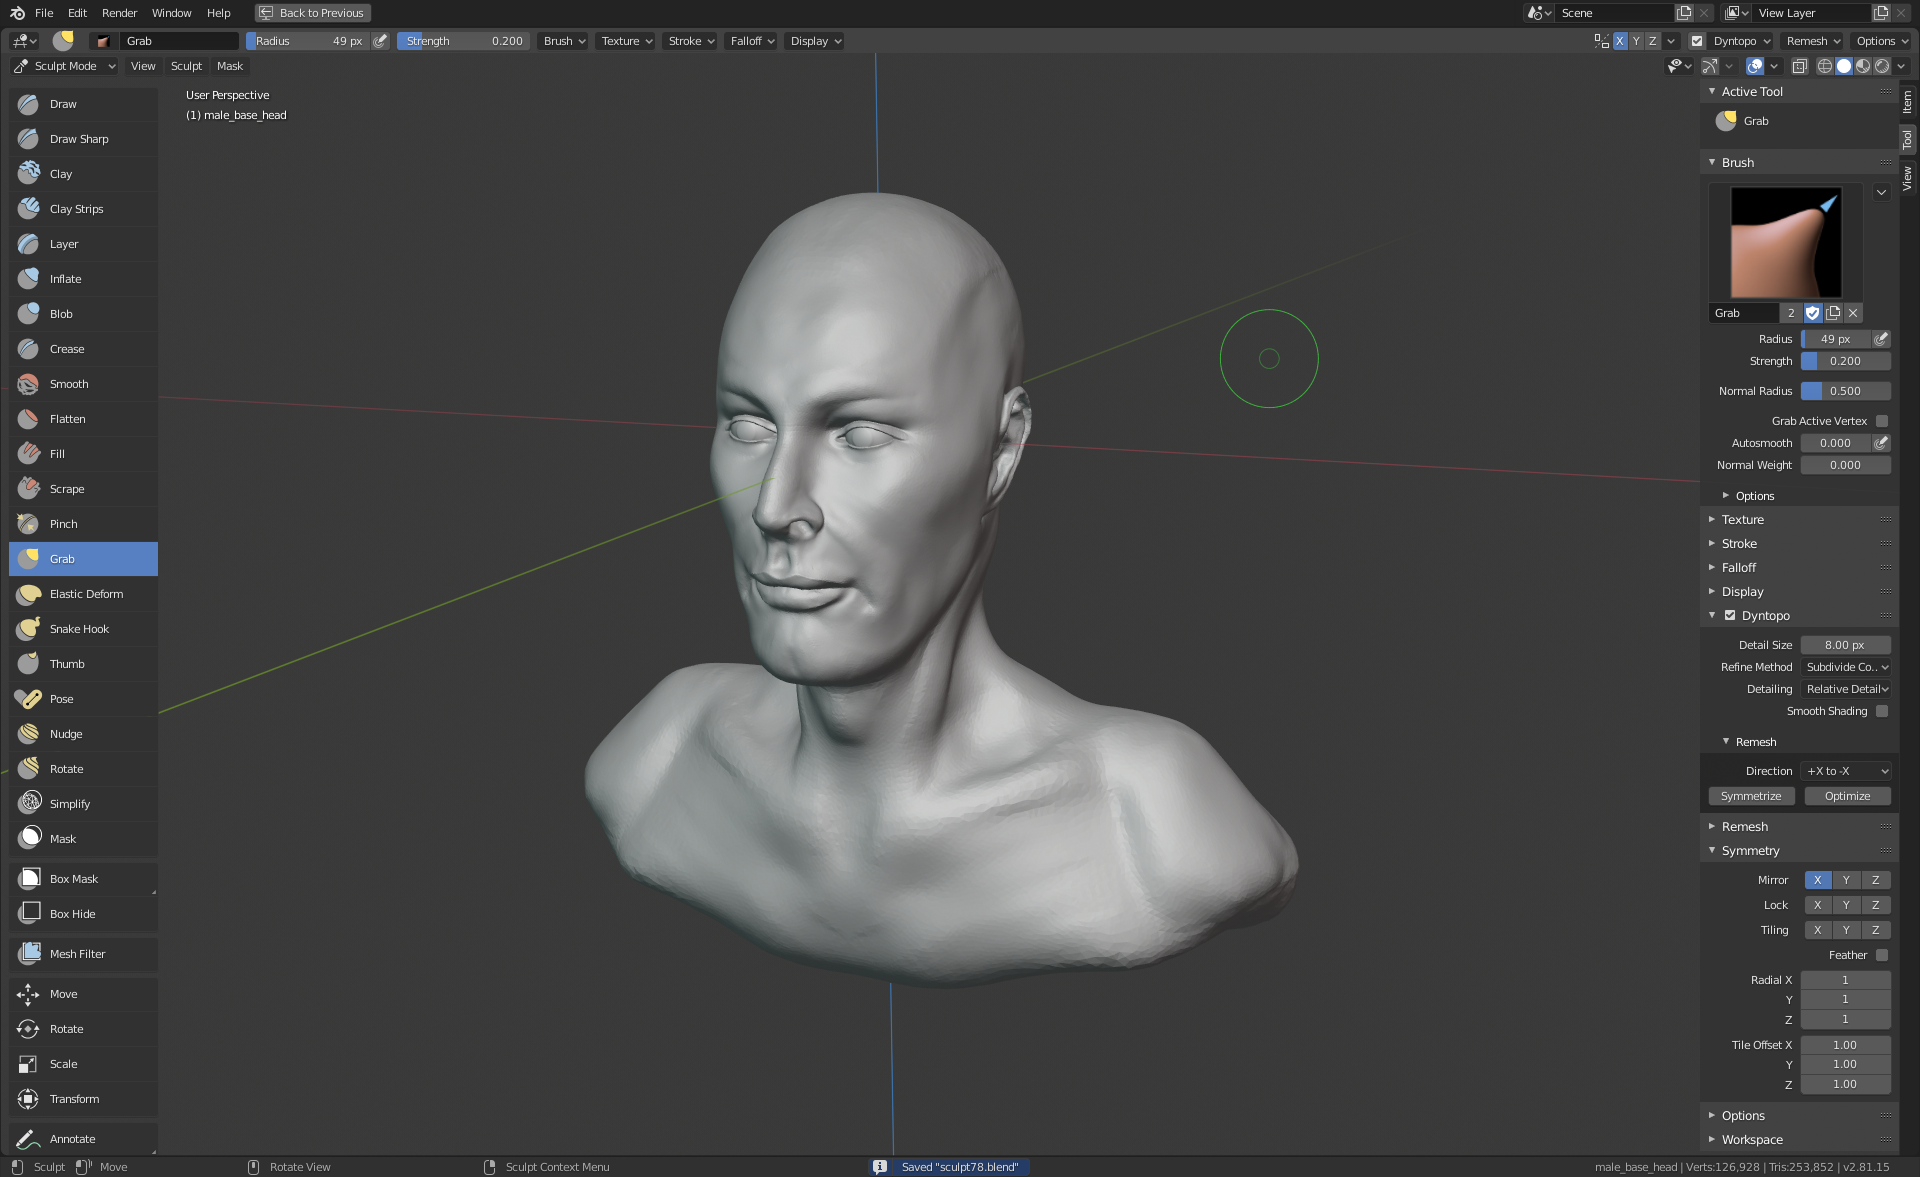Pick the Annotate tool
The width and height of the screenshot is (1920, 1177).
pyautogui.click(x=72, y=1139)
